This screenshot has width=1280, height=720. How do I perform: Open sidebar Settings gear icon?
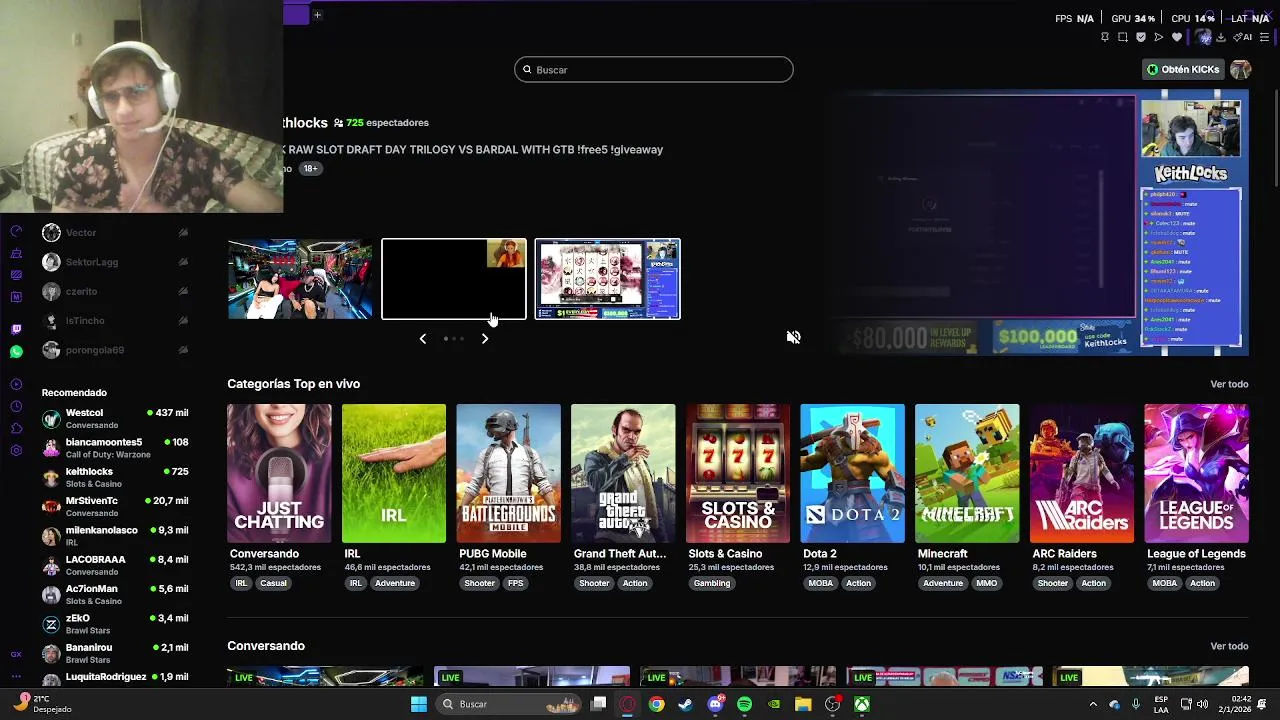click(x=16, y=450)
